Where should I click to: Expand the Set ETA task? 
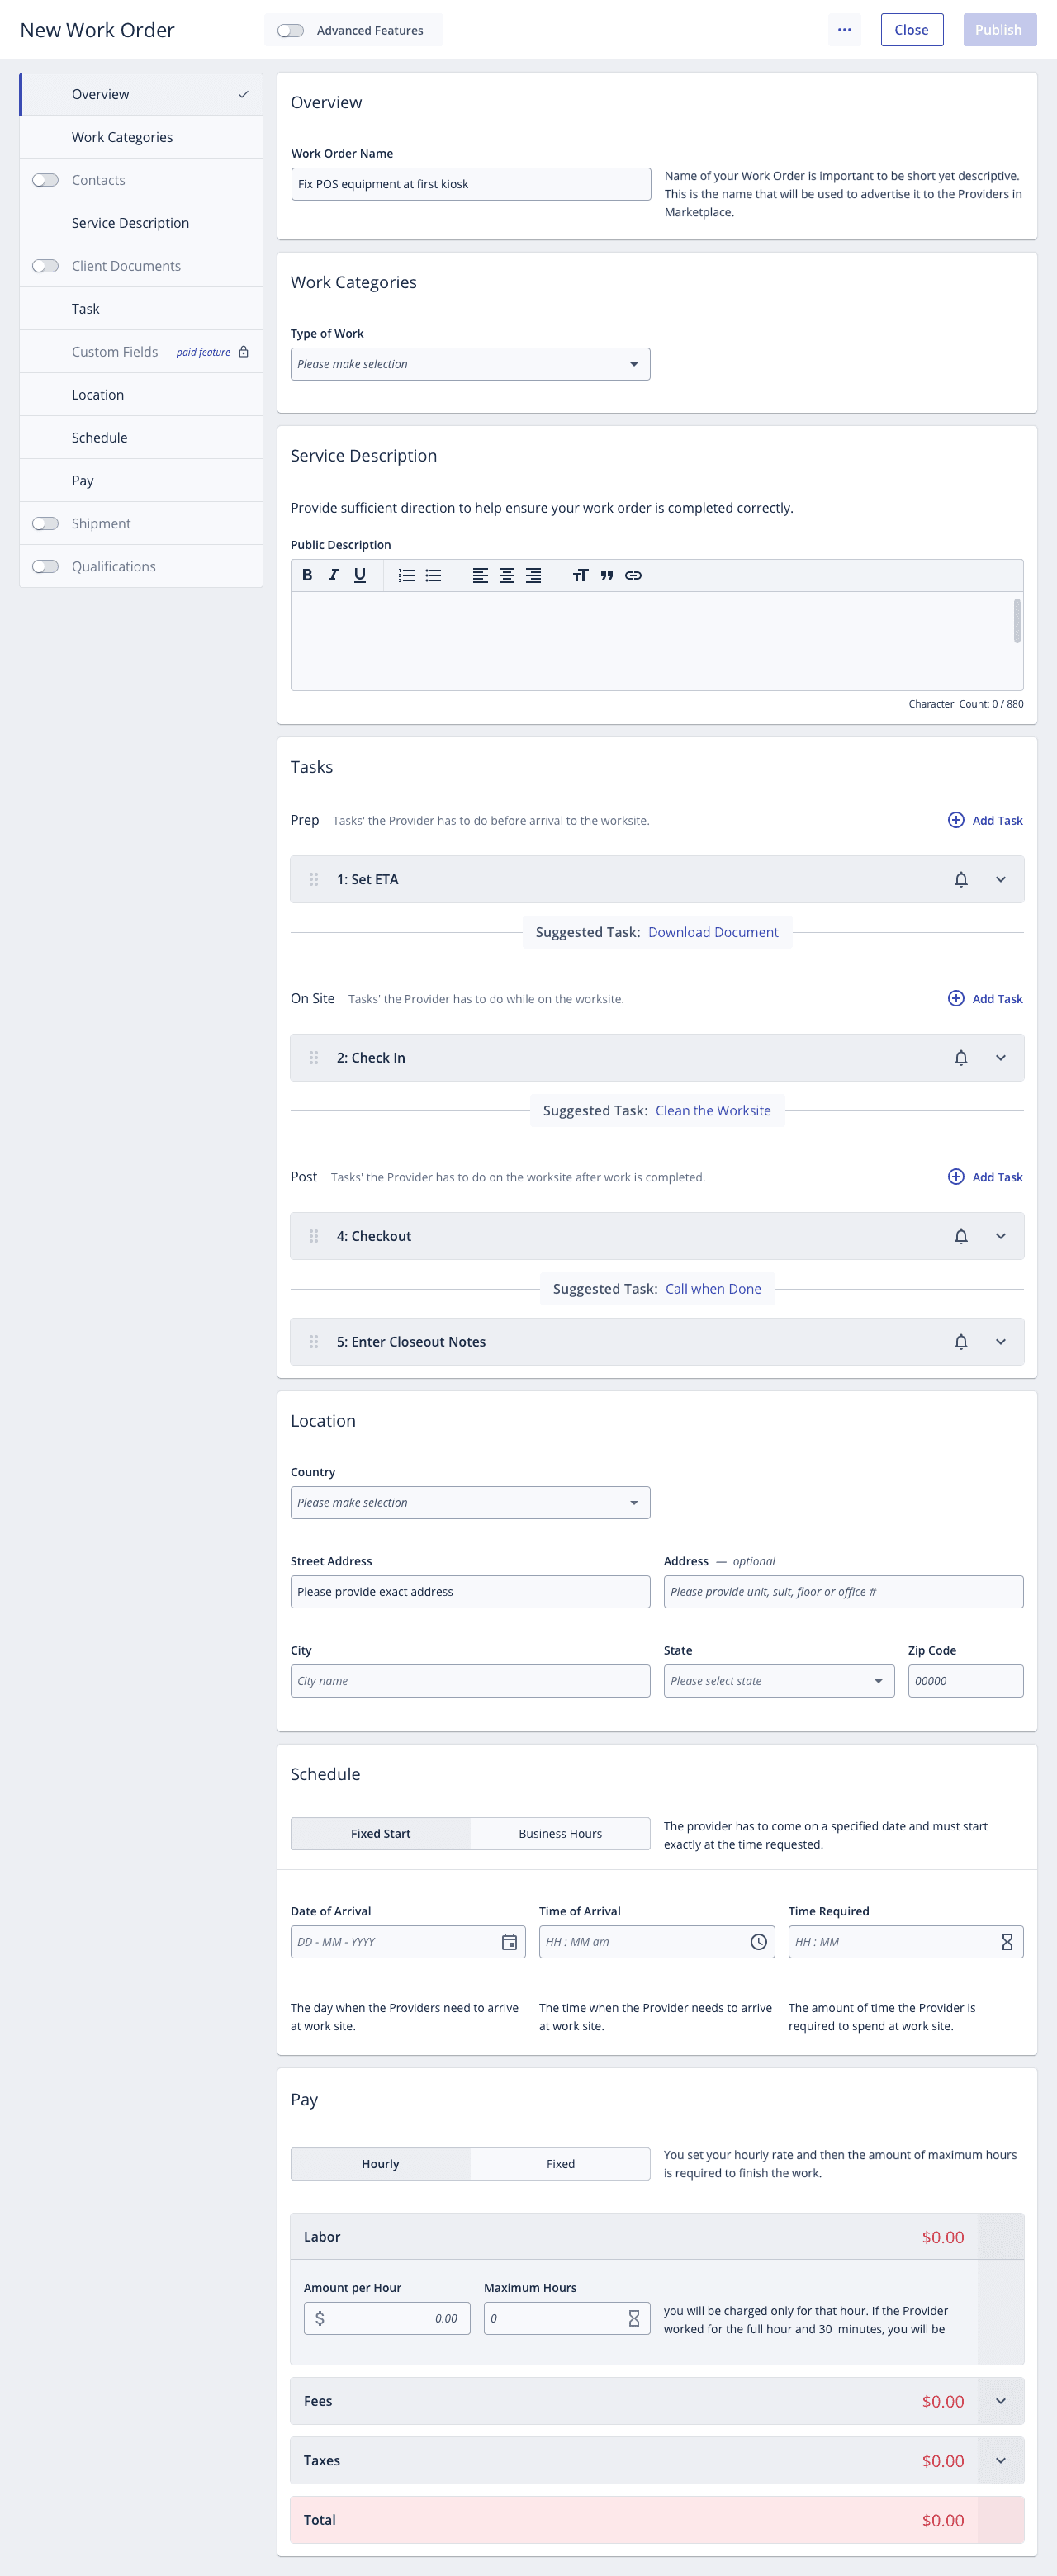pyautogui.click(x=1001, y=879)
